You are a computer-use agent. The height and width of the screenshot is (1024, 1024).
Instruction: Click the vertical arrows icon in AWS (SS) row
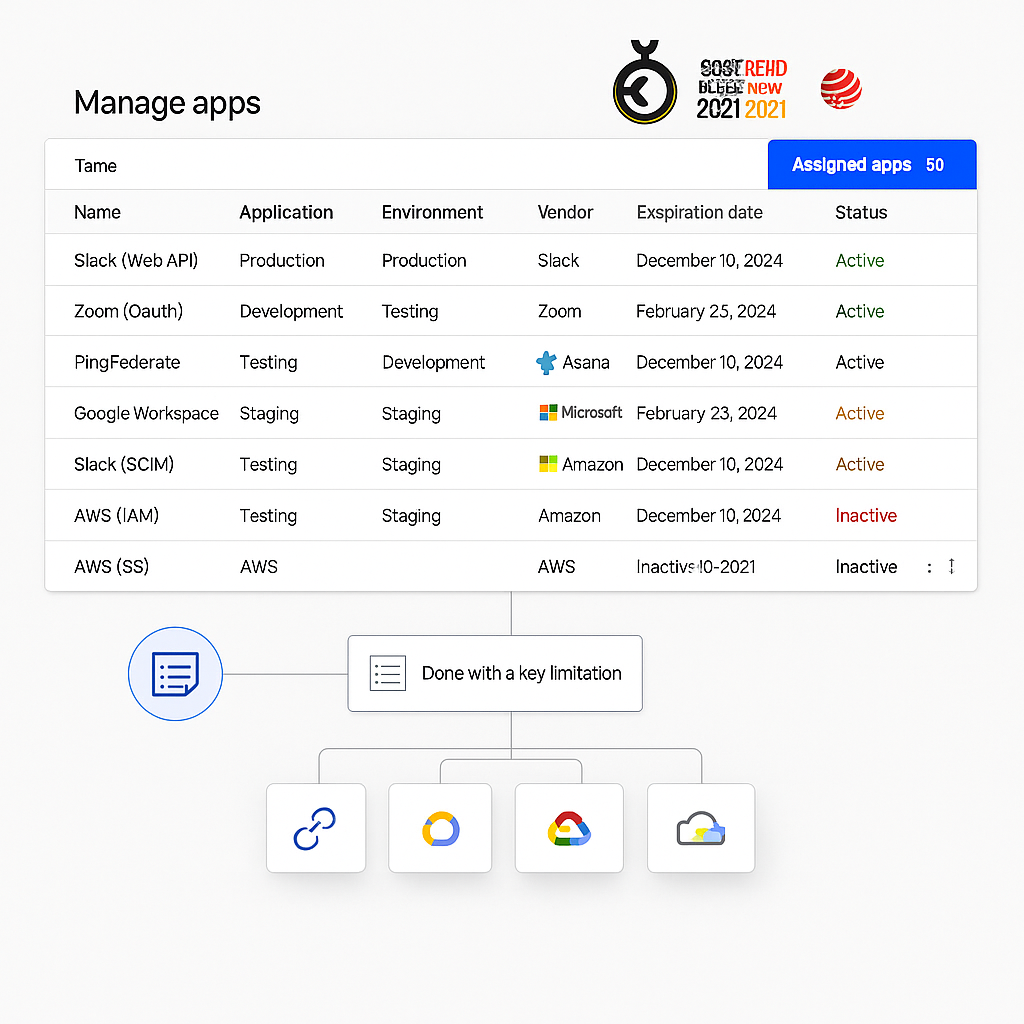click(x=952, y=566)
